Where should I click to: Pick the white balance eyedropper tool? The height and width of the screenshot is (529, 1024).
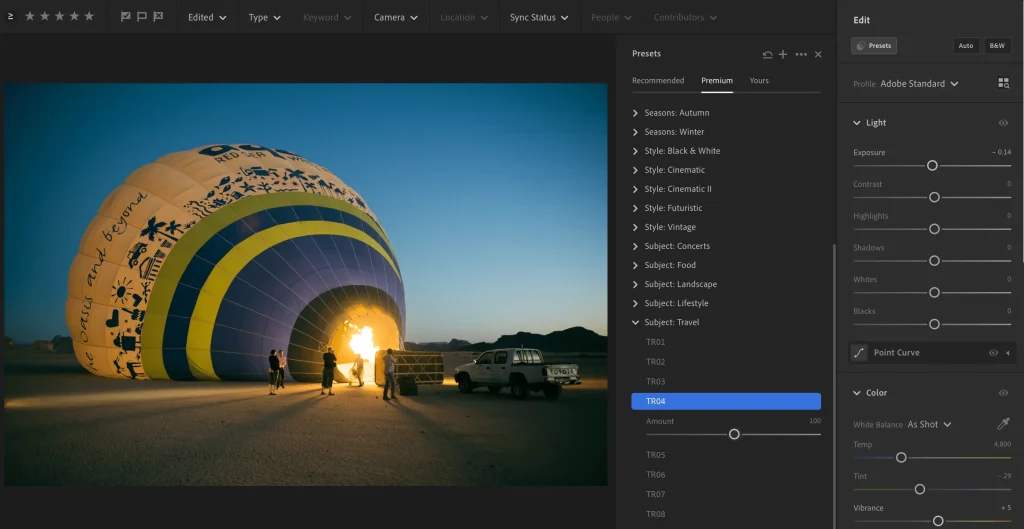point(1003,424)
